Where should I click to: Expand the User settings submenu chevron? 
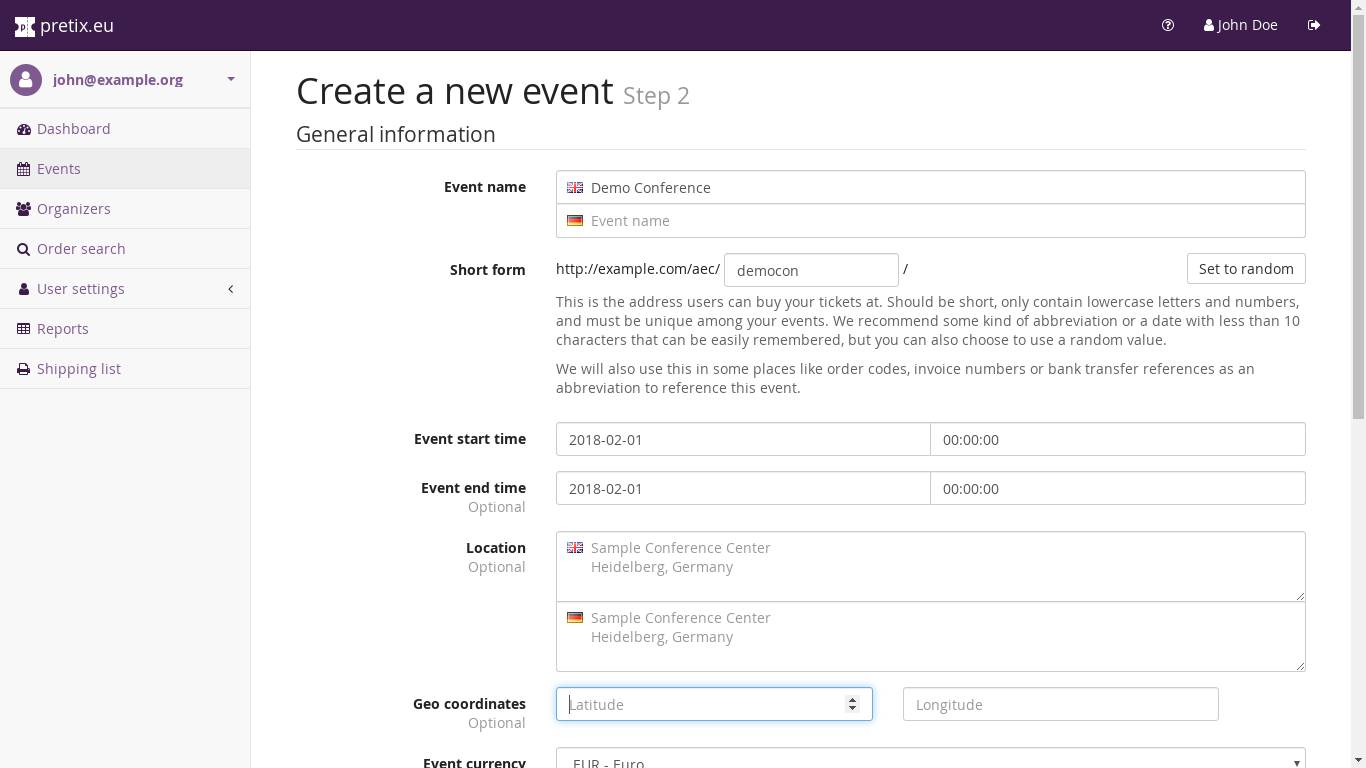point(231,289)
